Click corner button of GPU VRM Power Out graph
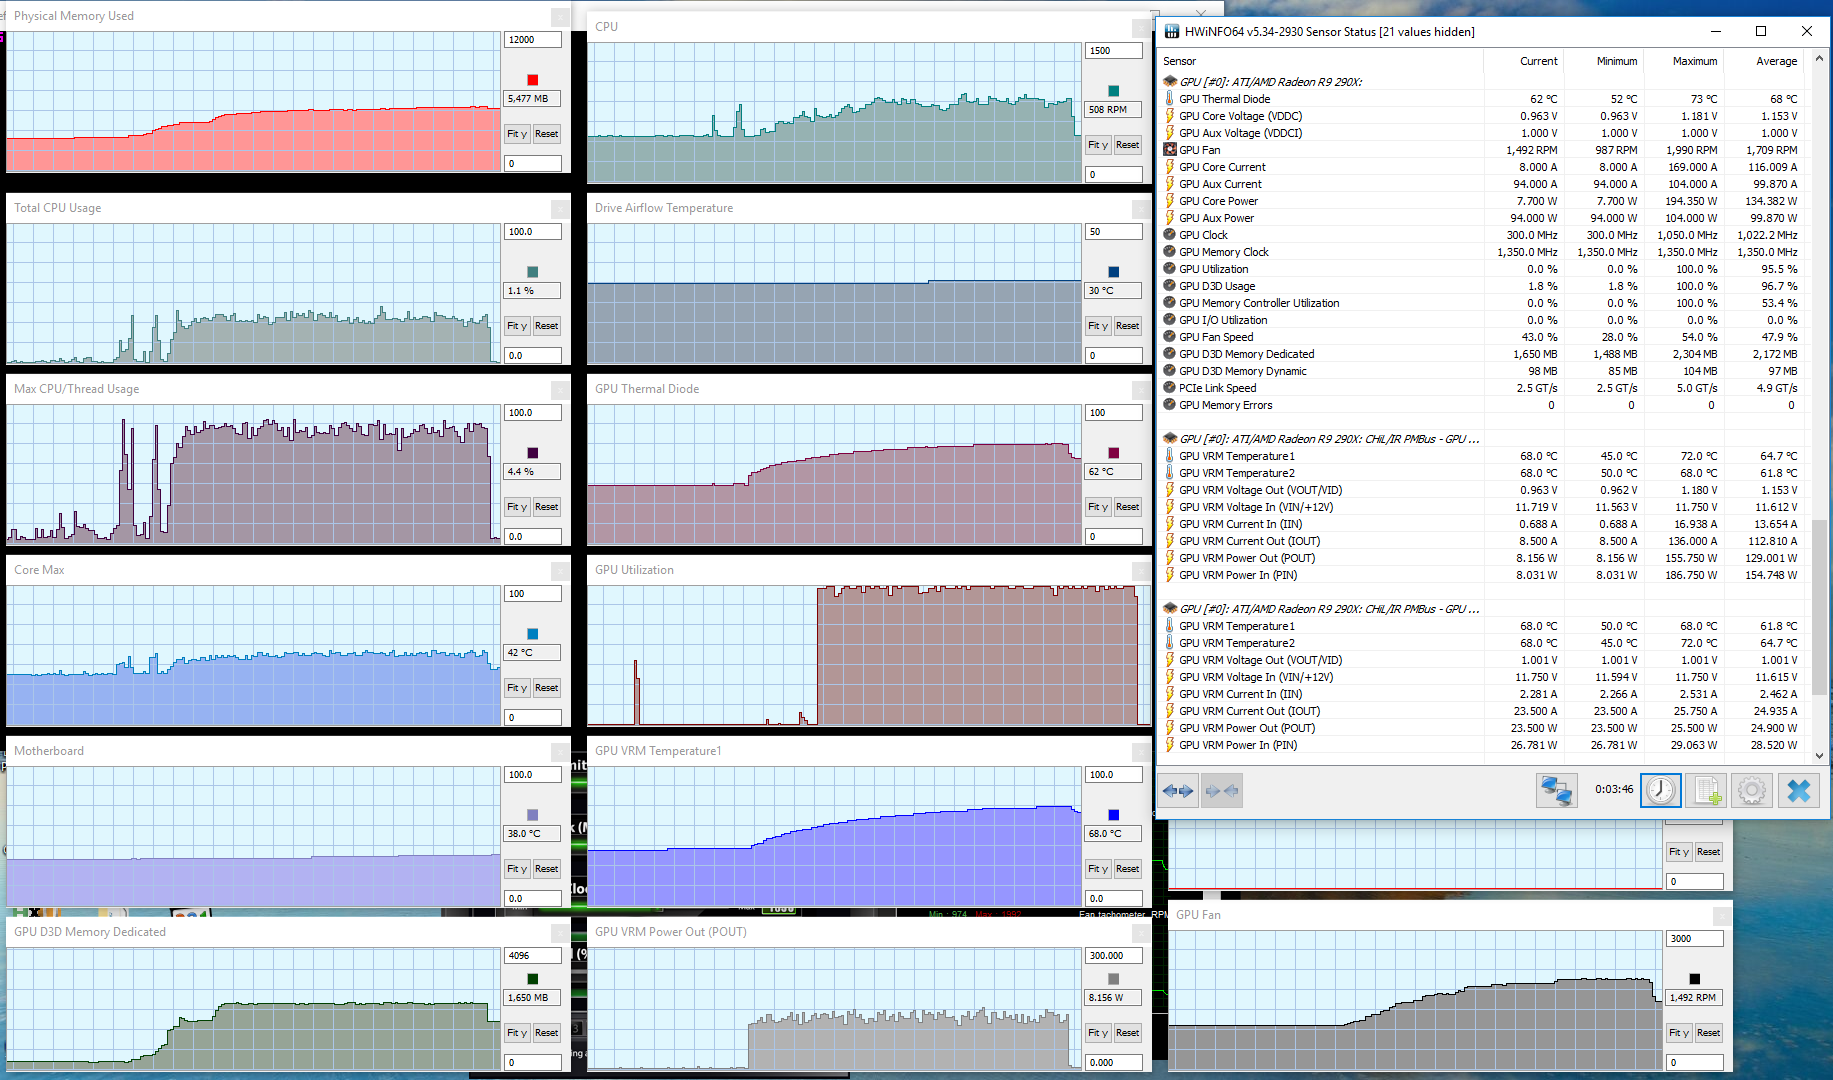The width and height of the screenshot is (1833, 1080). (x=1141, y=933)
